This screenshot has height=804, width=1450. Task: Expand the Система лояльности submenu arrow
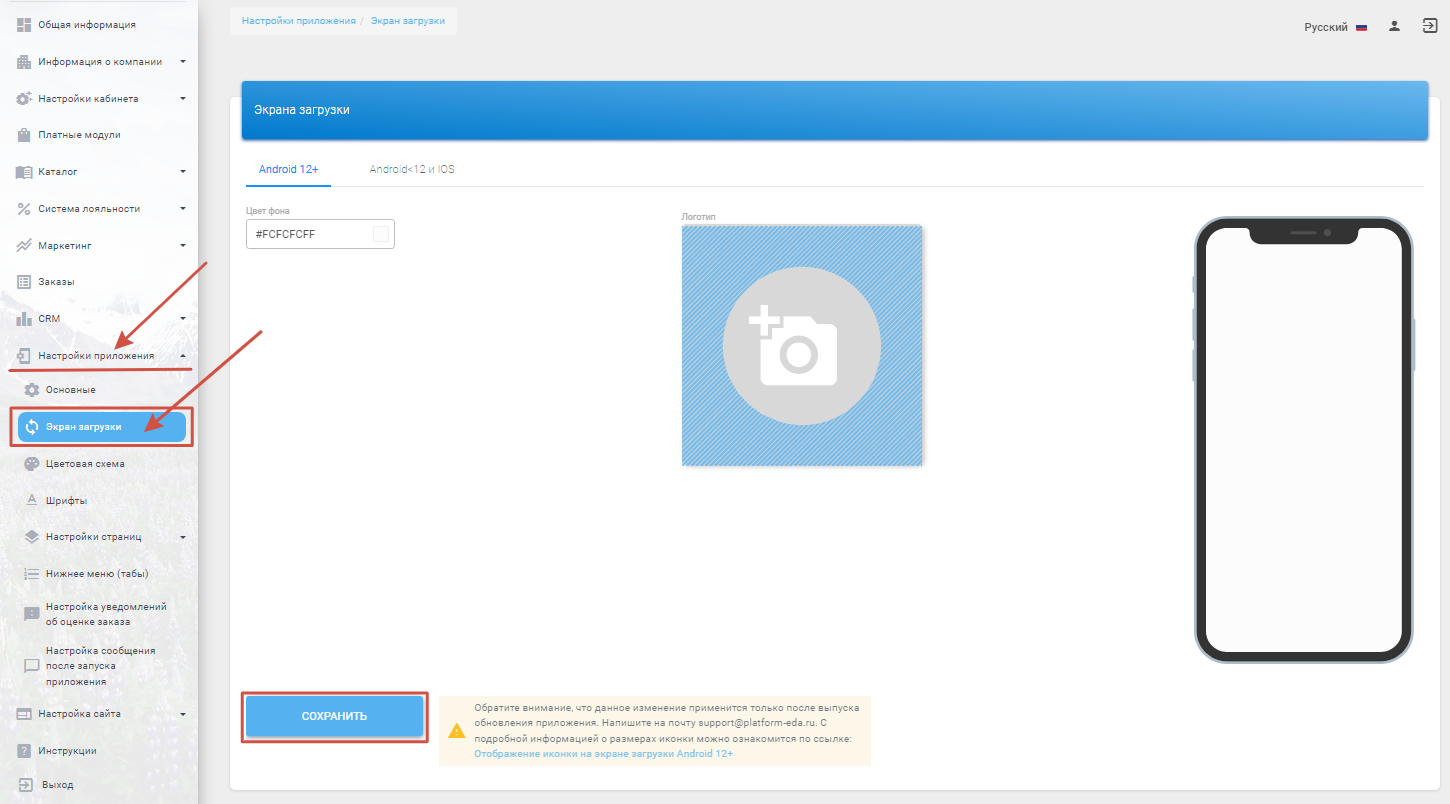click(x=183, y=209)
